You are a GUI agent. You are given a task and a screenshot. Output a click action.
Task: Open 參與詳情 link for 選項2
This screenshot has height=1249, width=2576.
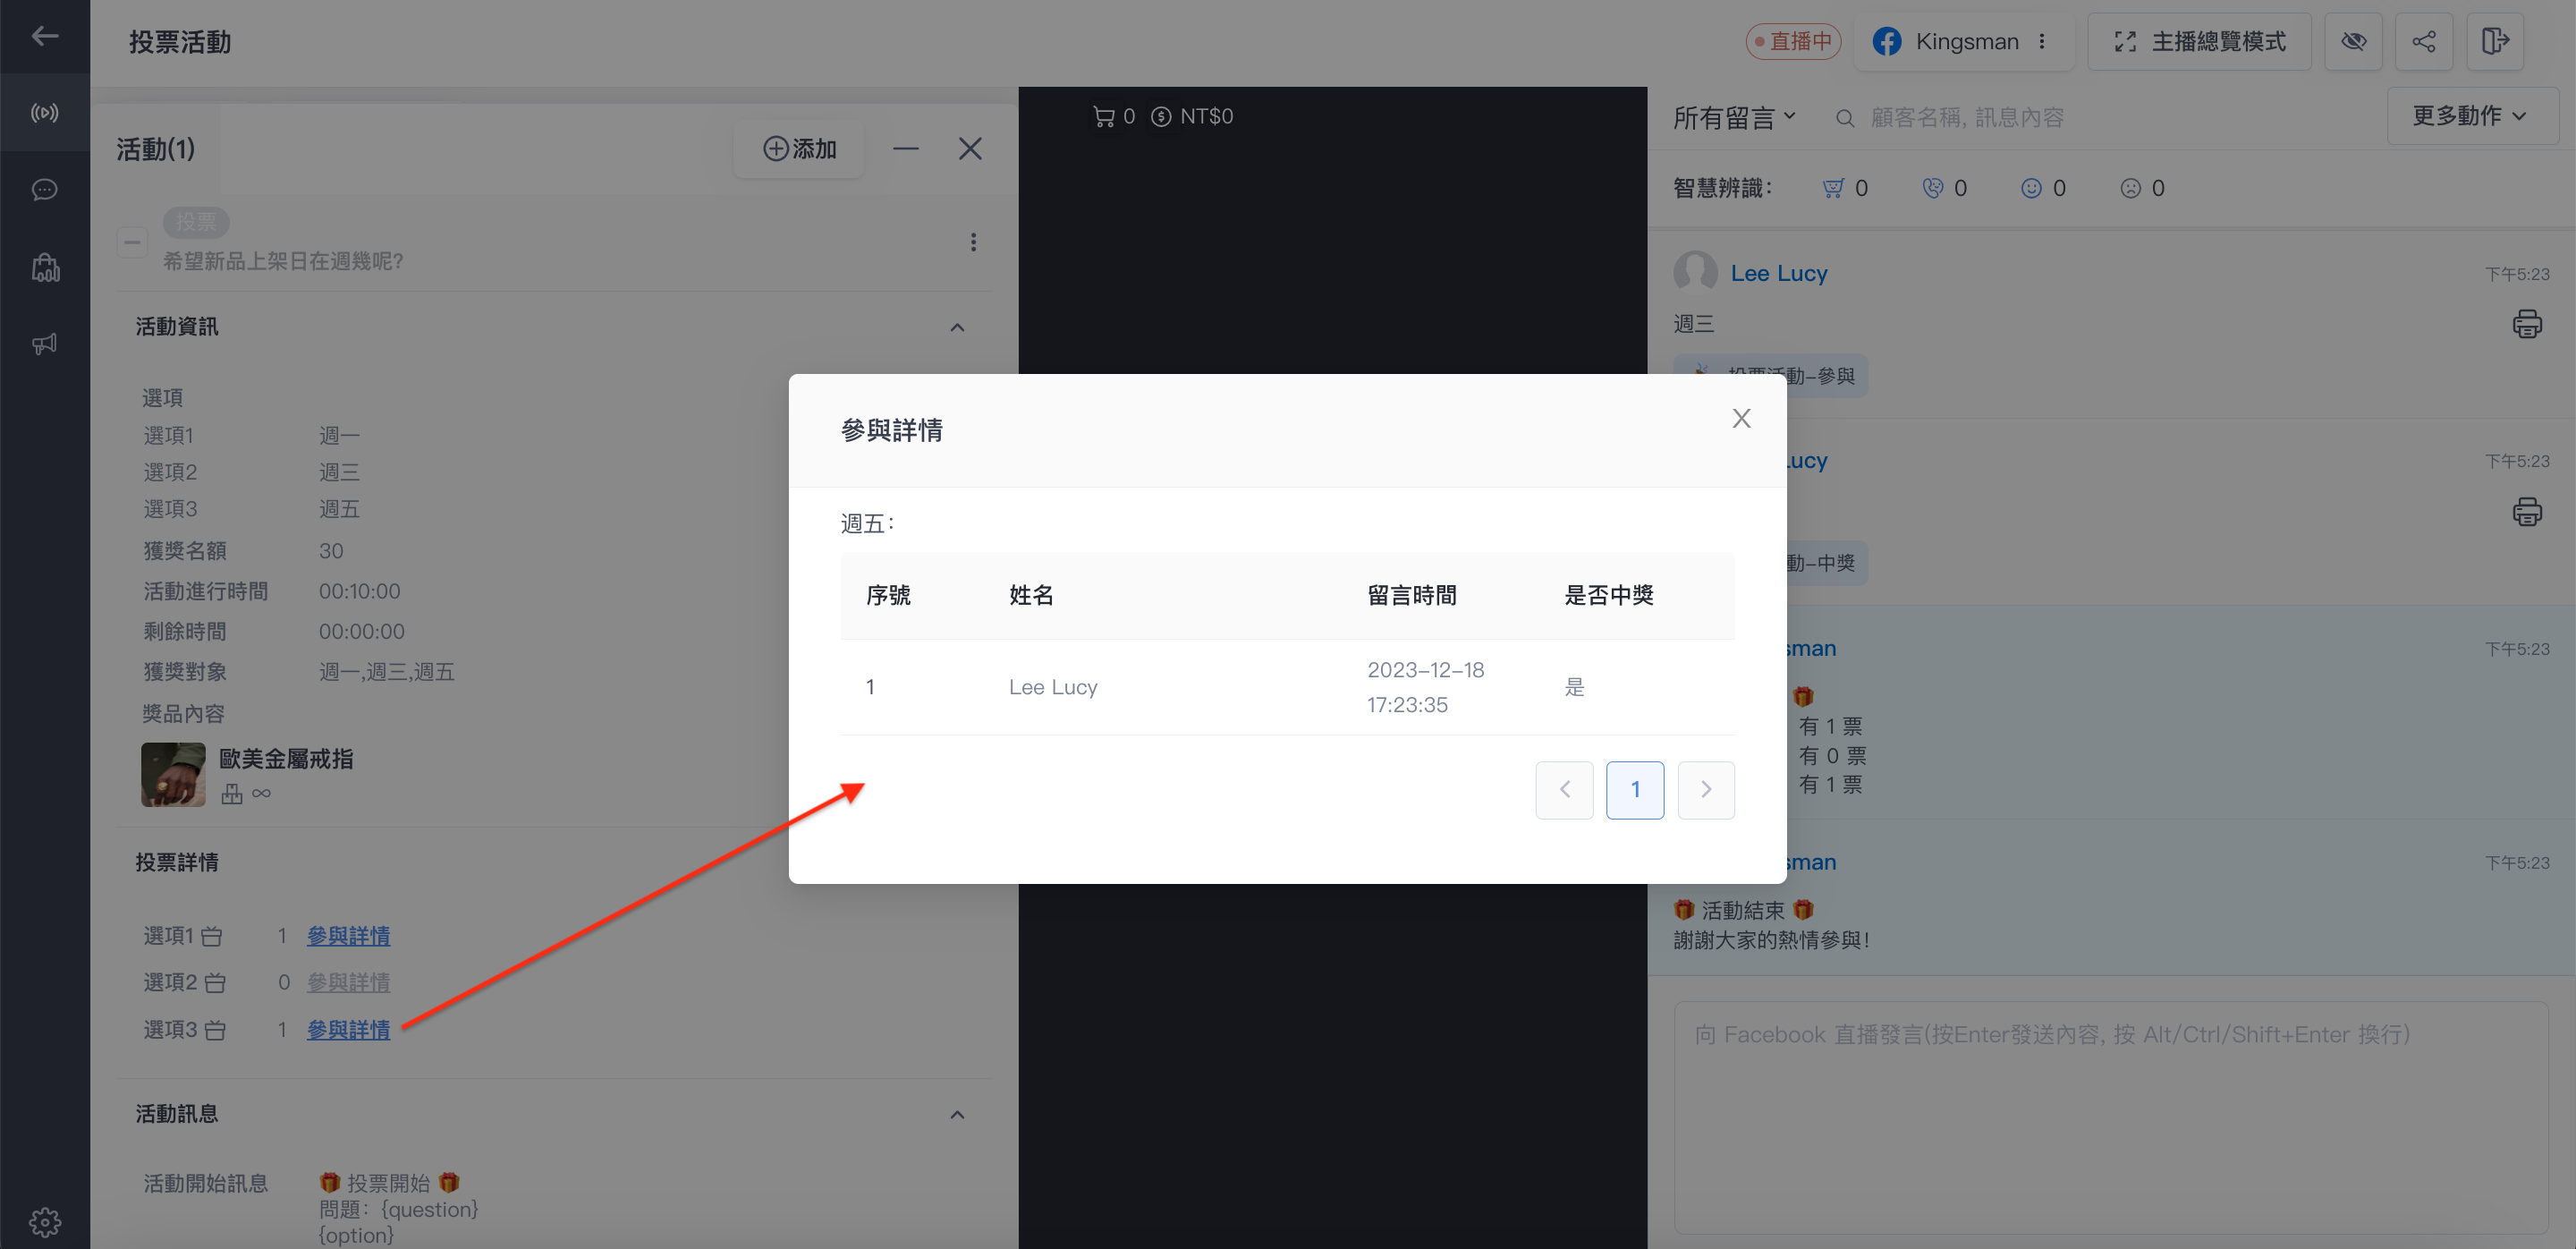click(348, 983)
